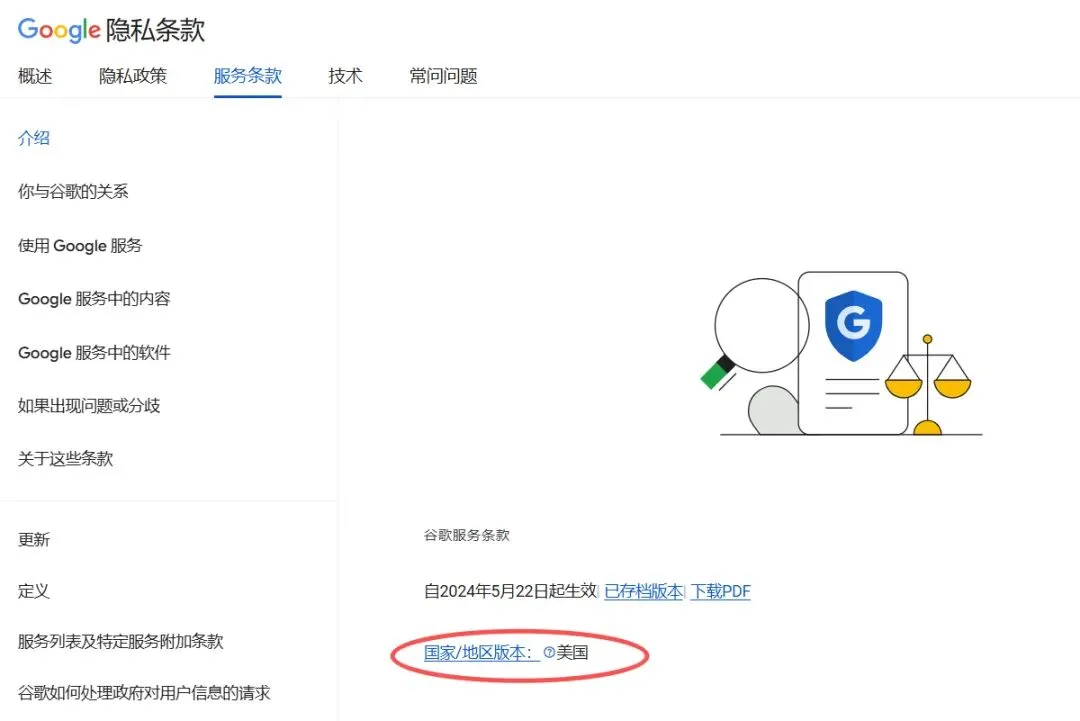Click the Google logo in header

click(59, 30)
